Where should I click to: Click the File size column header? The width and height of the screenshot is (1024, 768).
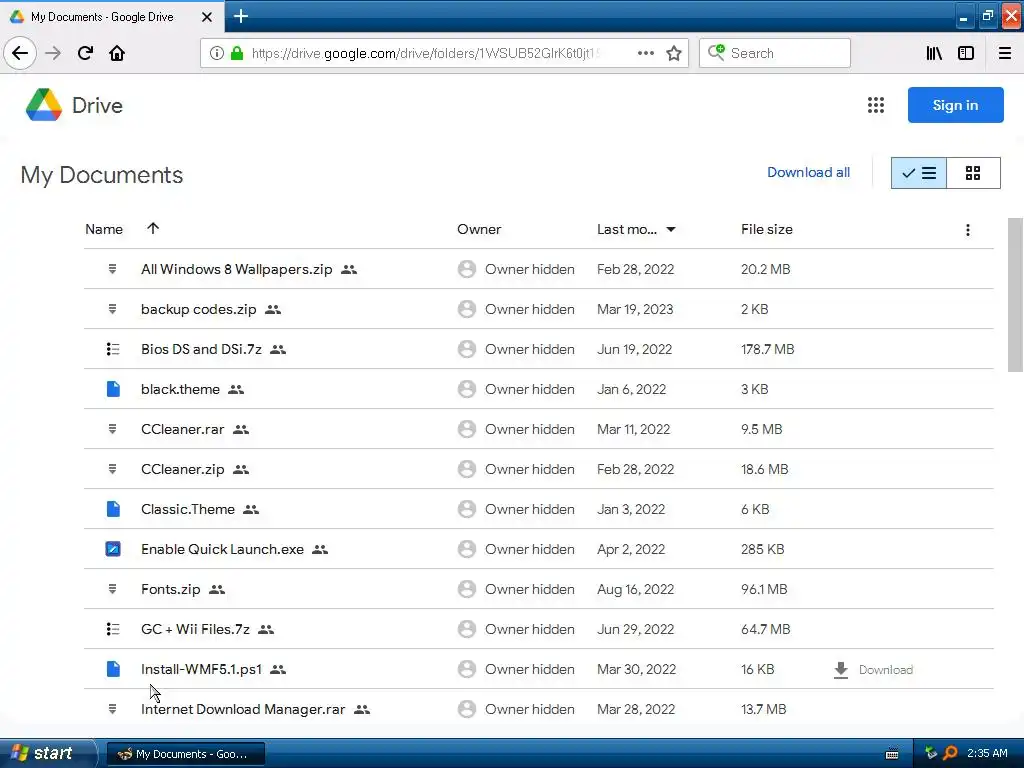coord(767,229)
